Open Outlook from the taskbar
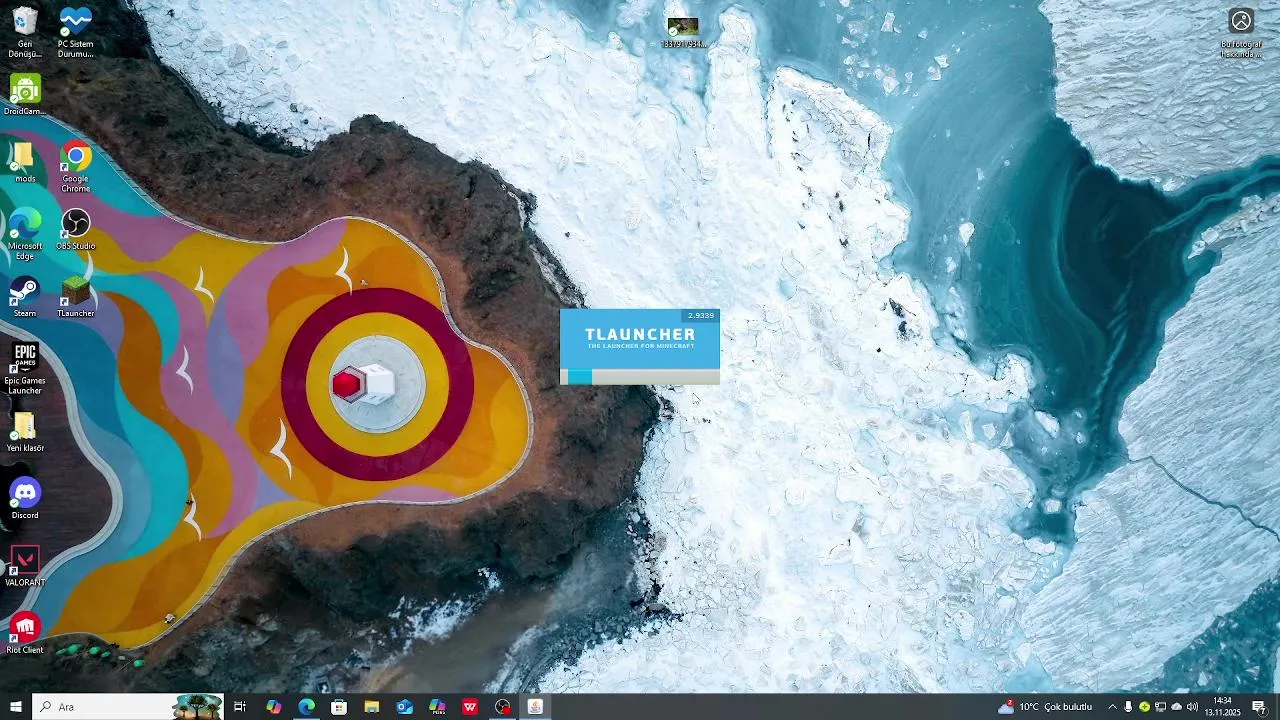 pyautogui.click(x=404, y=707)
